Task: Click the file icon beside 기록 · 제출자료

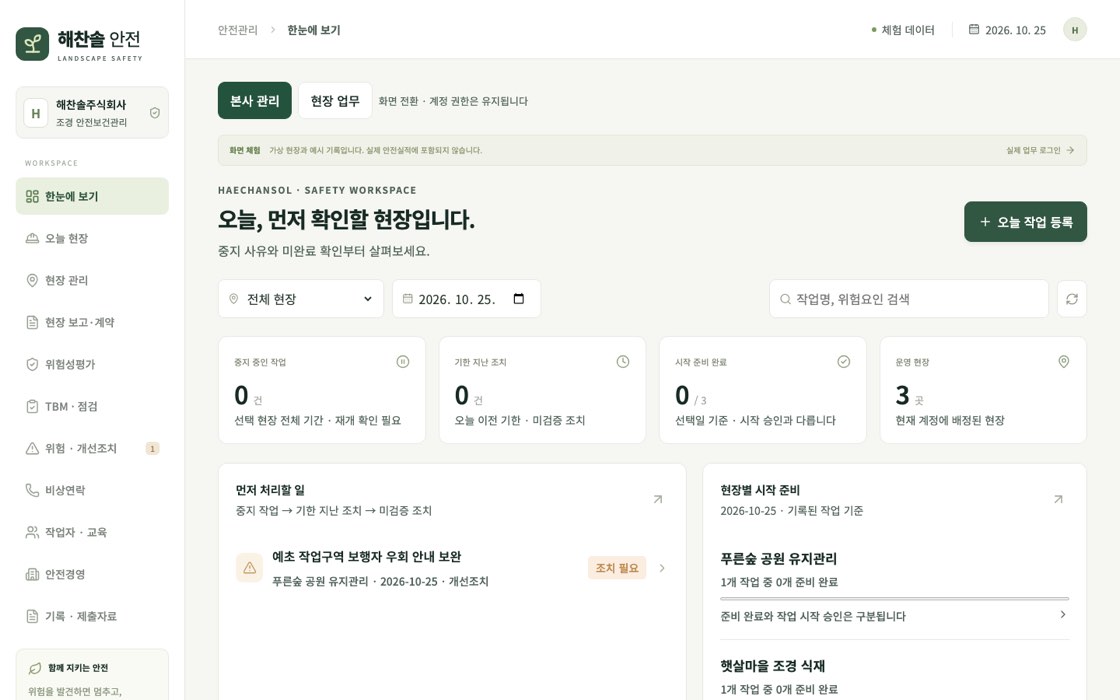Action: 32,616
